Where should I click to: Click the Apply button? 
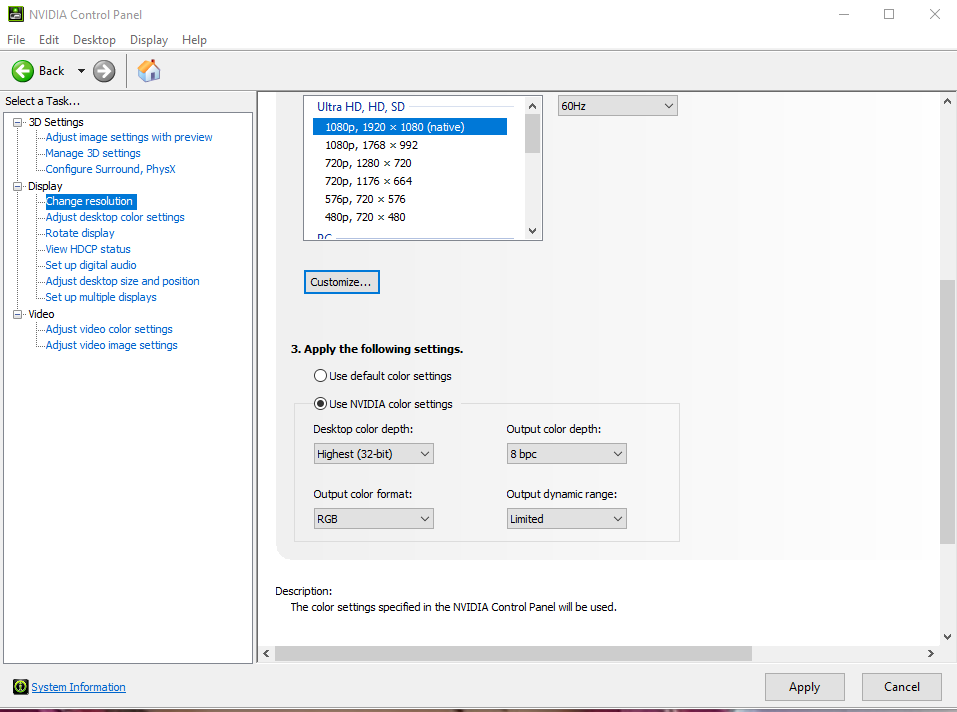pos(804,687)
